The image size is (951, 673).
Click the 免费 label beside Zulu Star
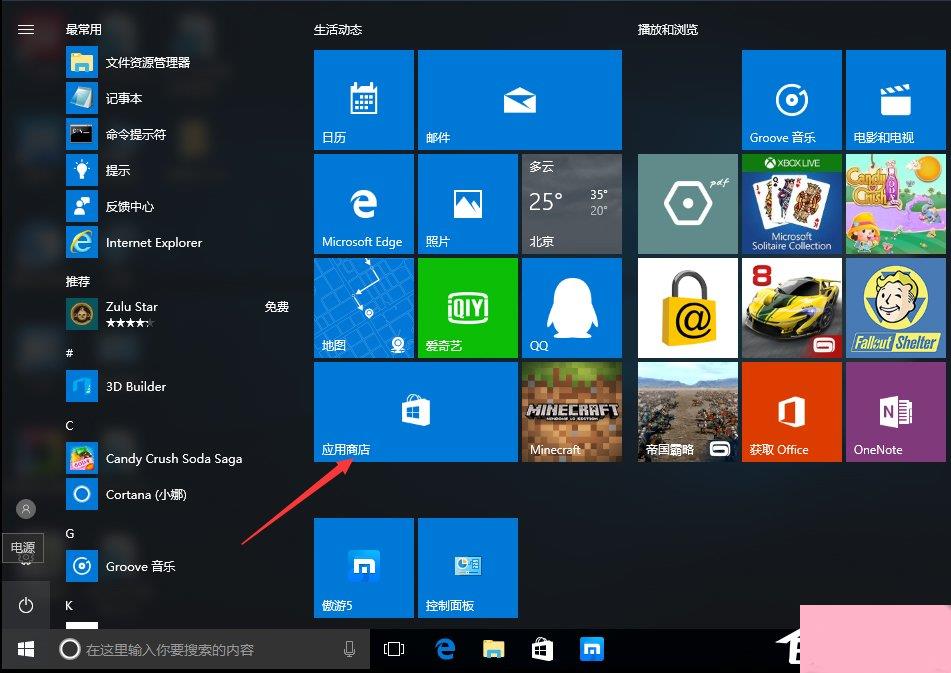pyautogui.click(x=277, y=307)
